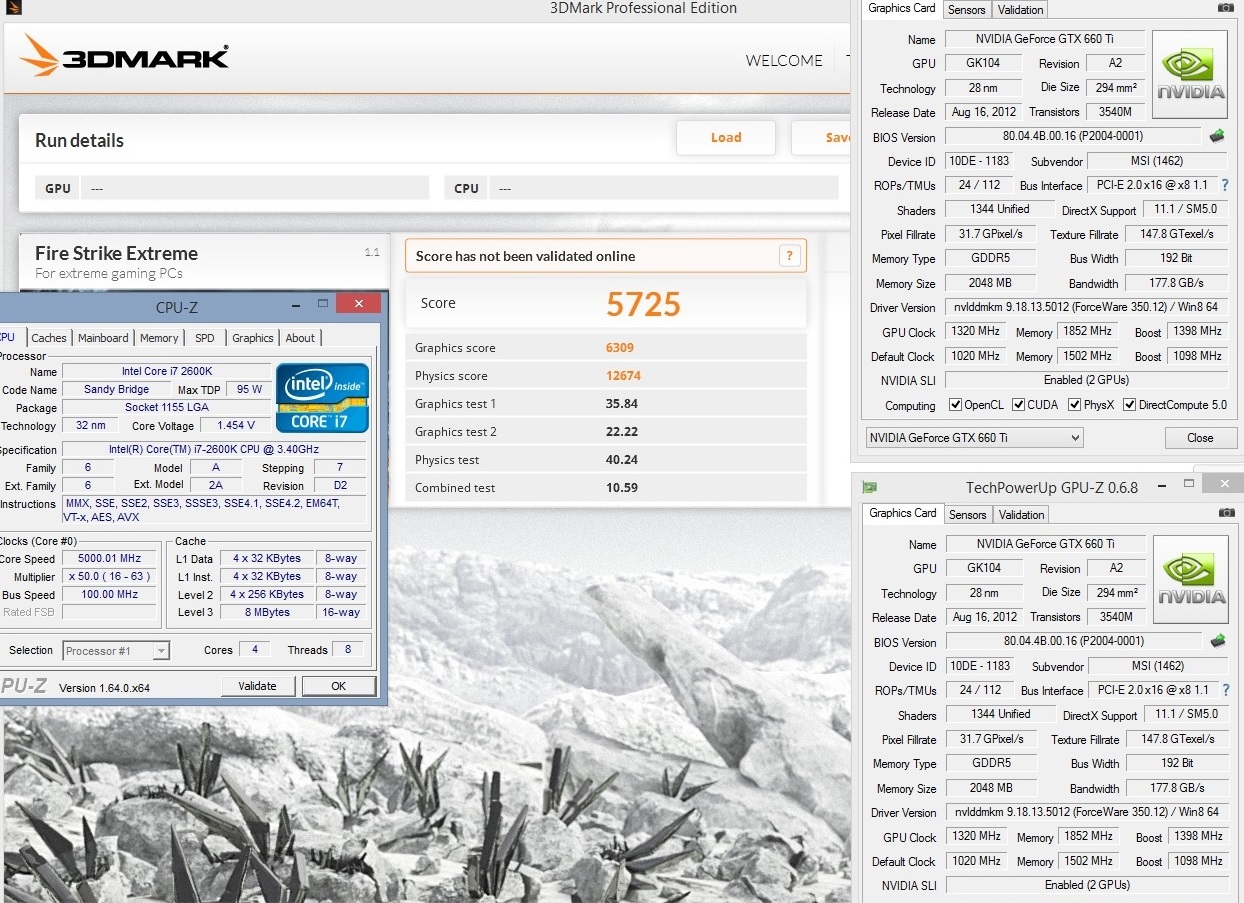Click the Fire Strike Extreme heading
1244x903 pixels.
pyautogui.click(x=116, y=253)
